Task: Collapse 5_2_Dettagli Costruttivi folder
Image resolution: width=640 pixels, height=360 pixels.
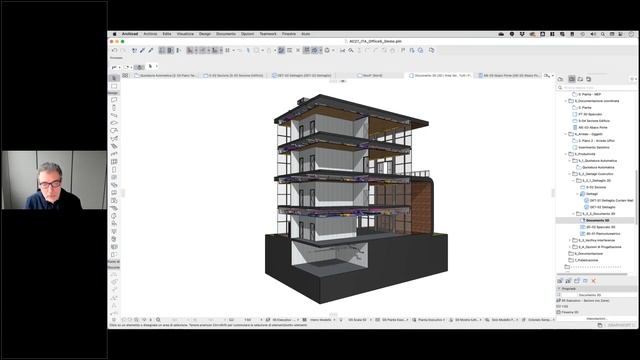Action: click(570, 174)
